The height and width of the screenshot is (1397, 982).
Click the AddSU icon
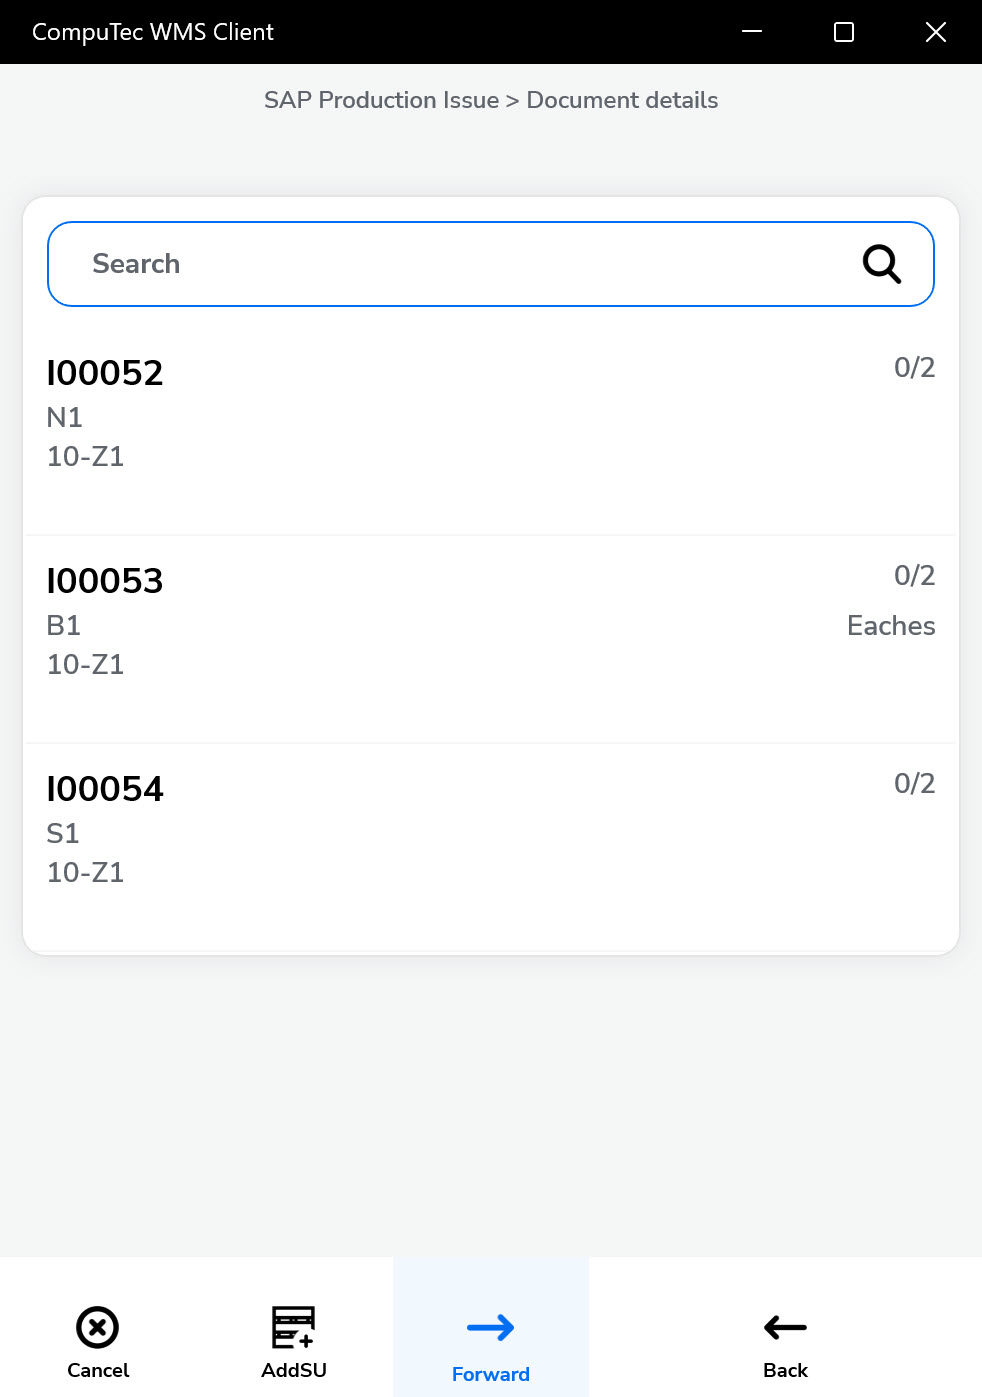pyautogui.click(x=294, y=1327)
